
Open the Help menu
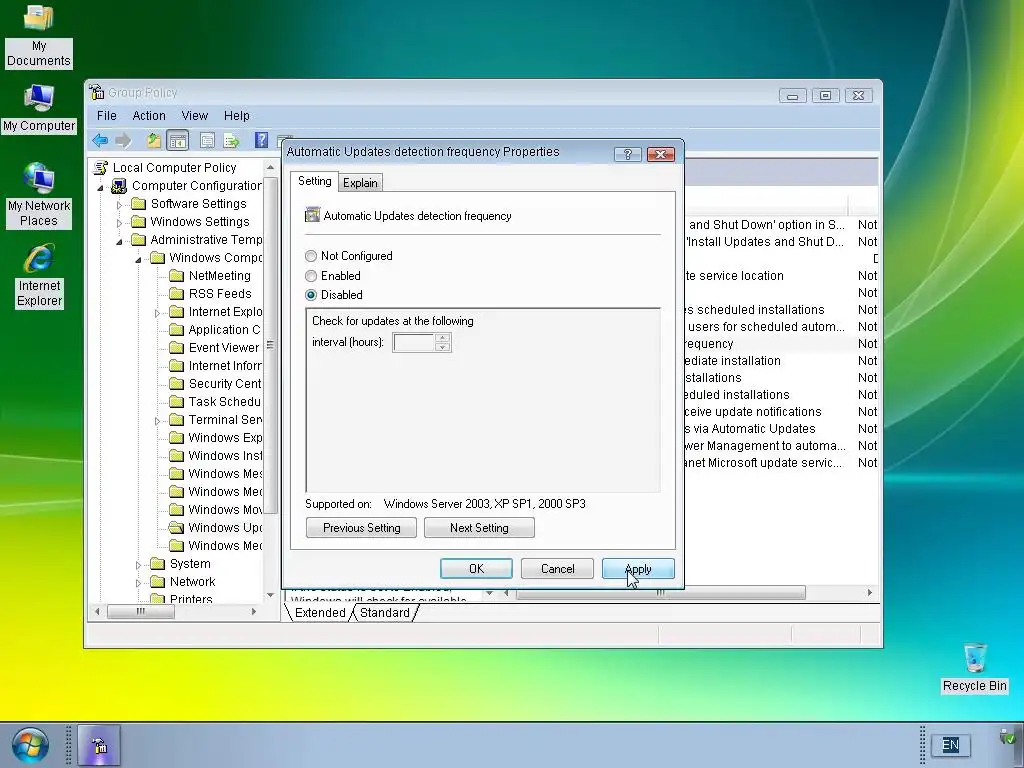point(236,116)
